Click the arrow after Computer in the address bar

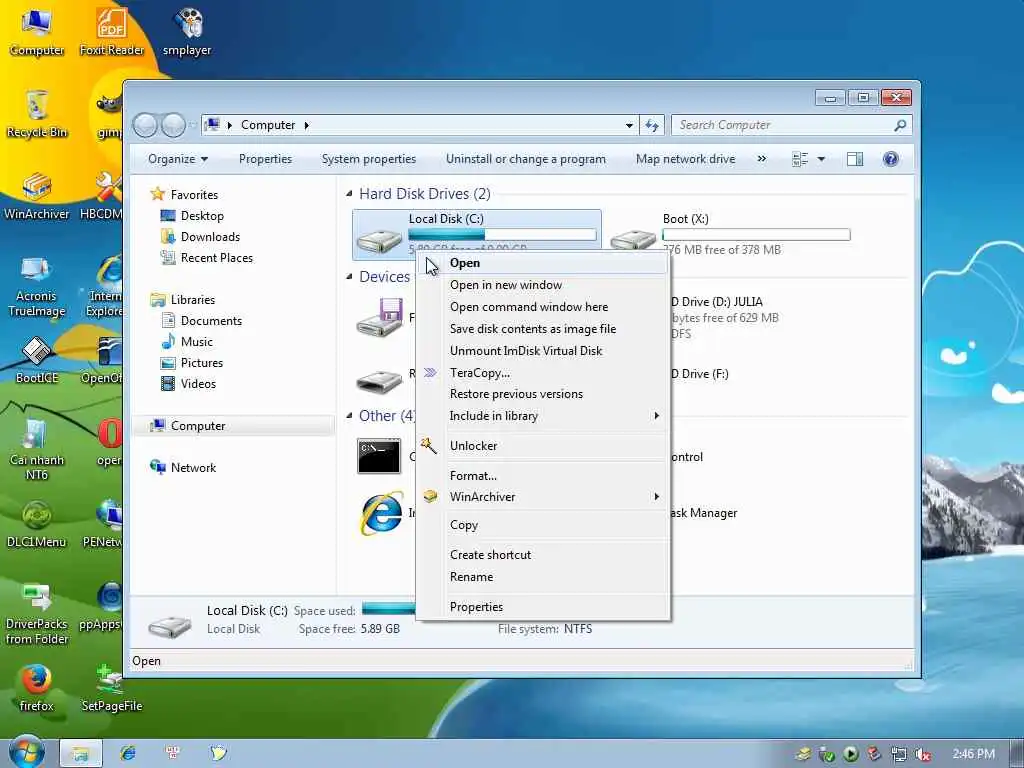coord(306,125)
